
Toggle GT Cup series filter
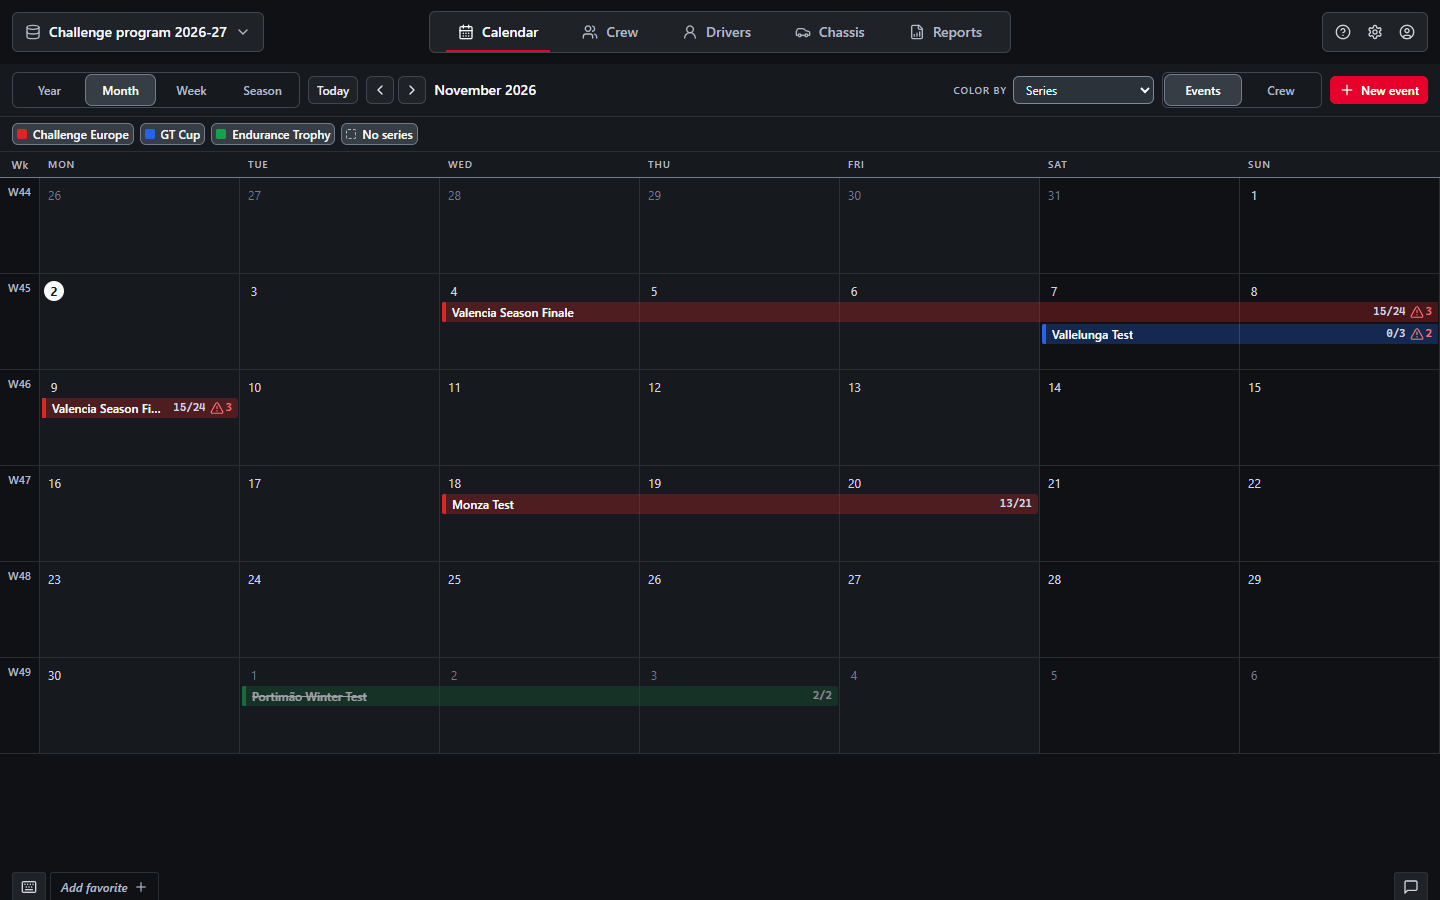pyautogui.click(x=172, y=134)
